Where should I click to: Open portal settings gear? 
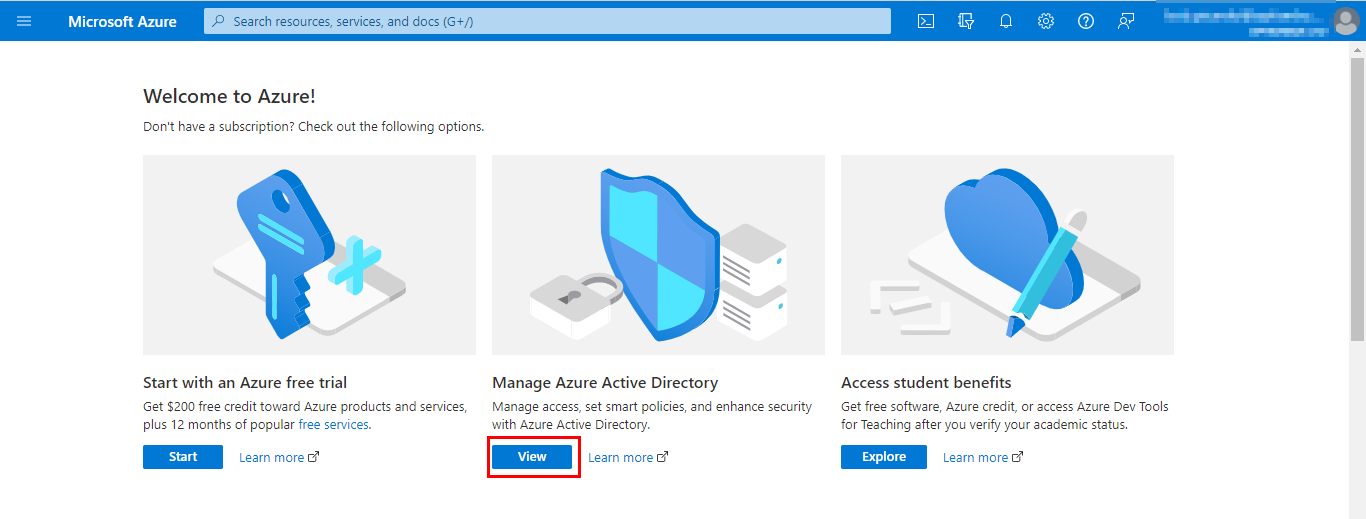[1046, 21]
